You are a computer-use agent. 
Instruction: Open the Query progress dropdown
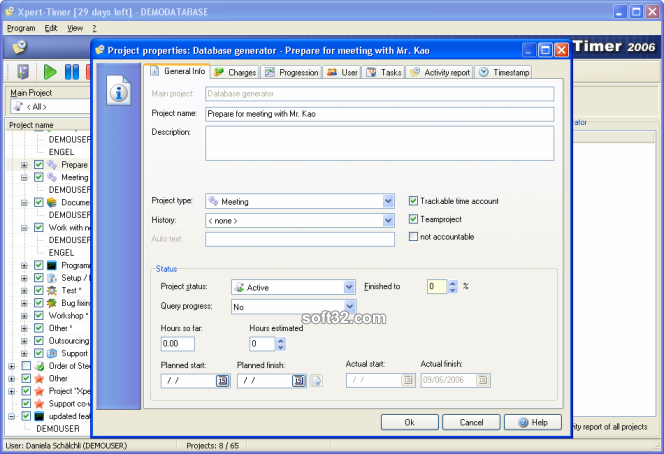[x=349, y=306]
